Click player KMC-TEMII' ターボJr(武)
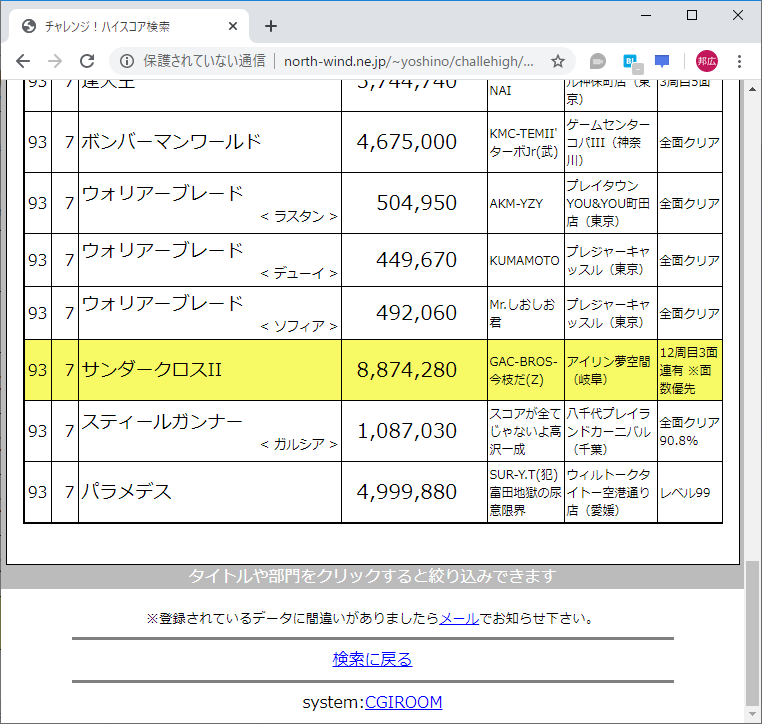The height and width of the screenshot is (724, 762). point(523,143)
